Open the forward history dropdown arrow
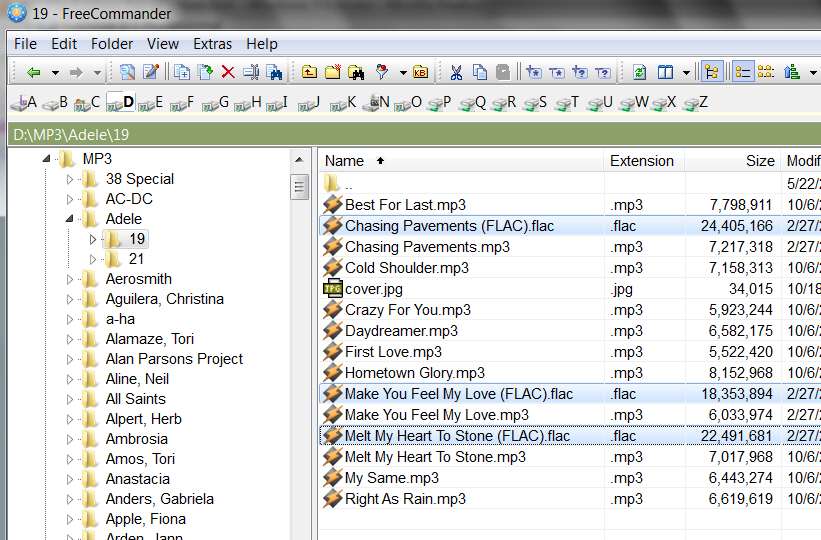Screen dimensions: 821x540 [97, 73]
